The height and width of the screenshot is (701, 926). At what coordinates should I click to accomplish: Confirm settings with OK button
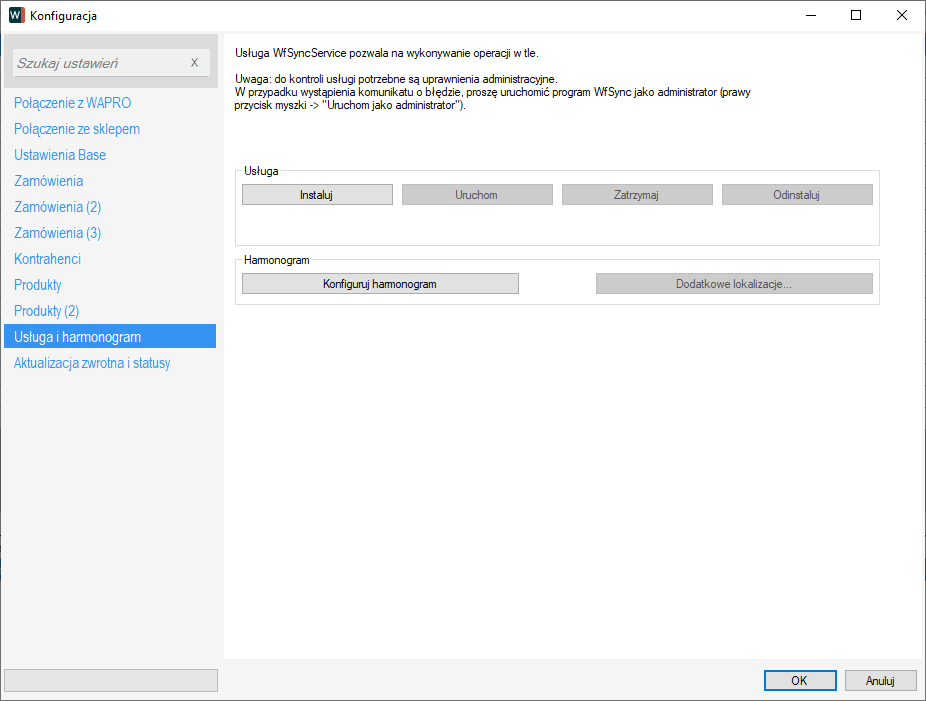[799, 680]
